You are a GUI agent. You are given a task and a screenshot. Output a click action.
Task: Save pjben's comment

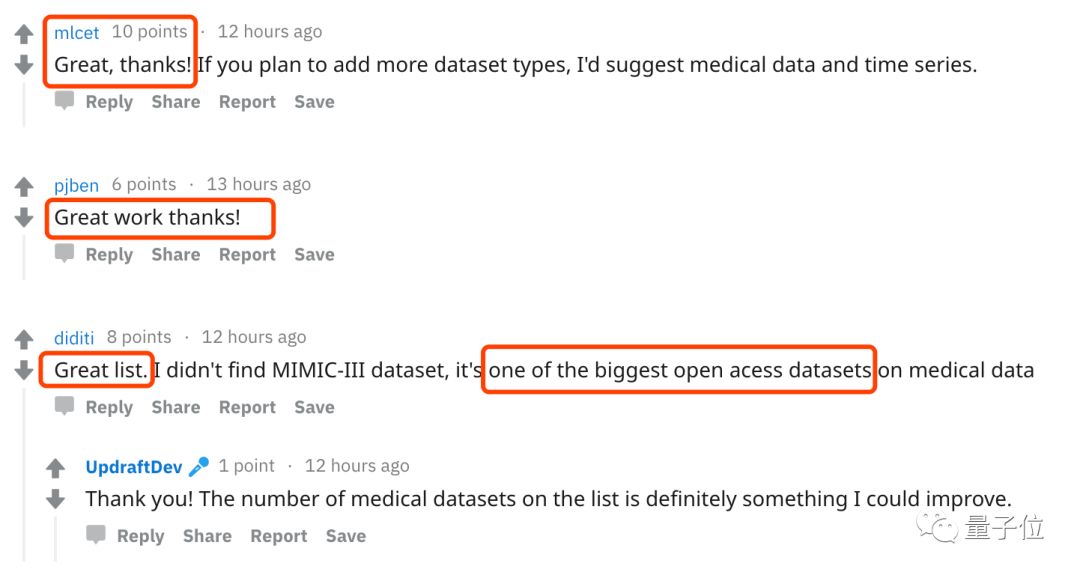(x=314, y=255)
